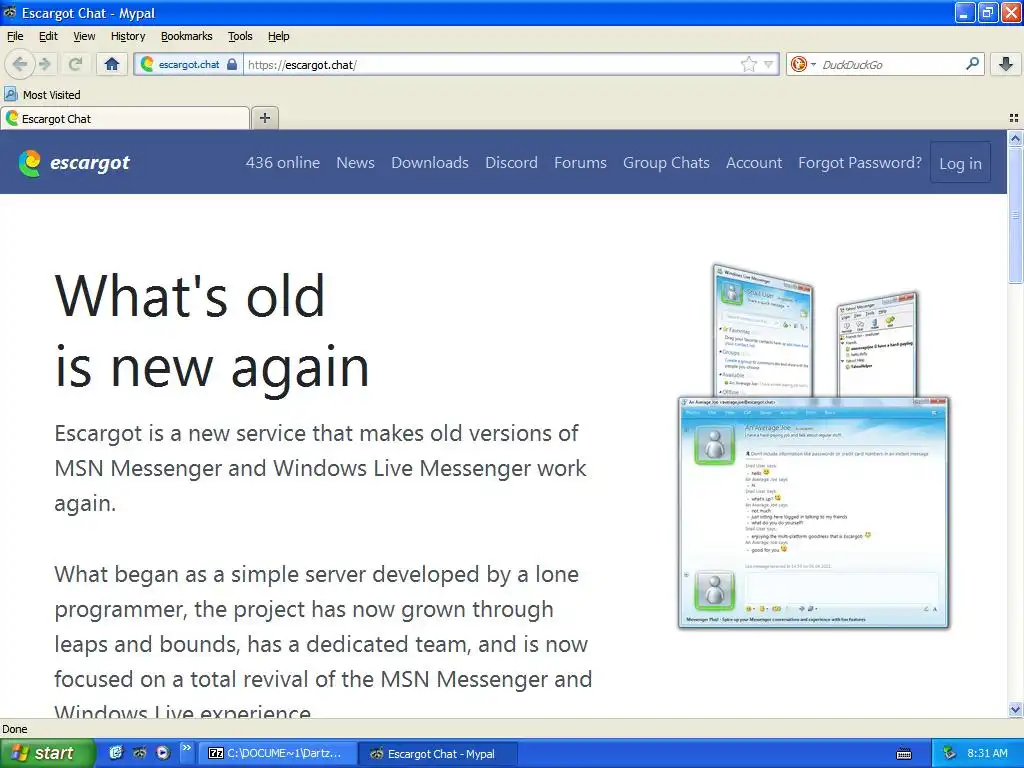Open the Forums link

(x=581, y=163)
